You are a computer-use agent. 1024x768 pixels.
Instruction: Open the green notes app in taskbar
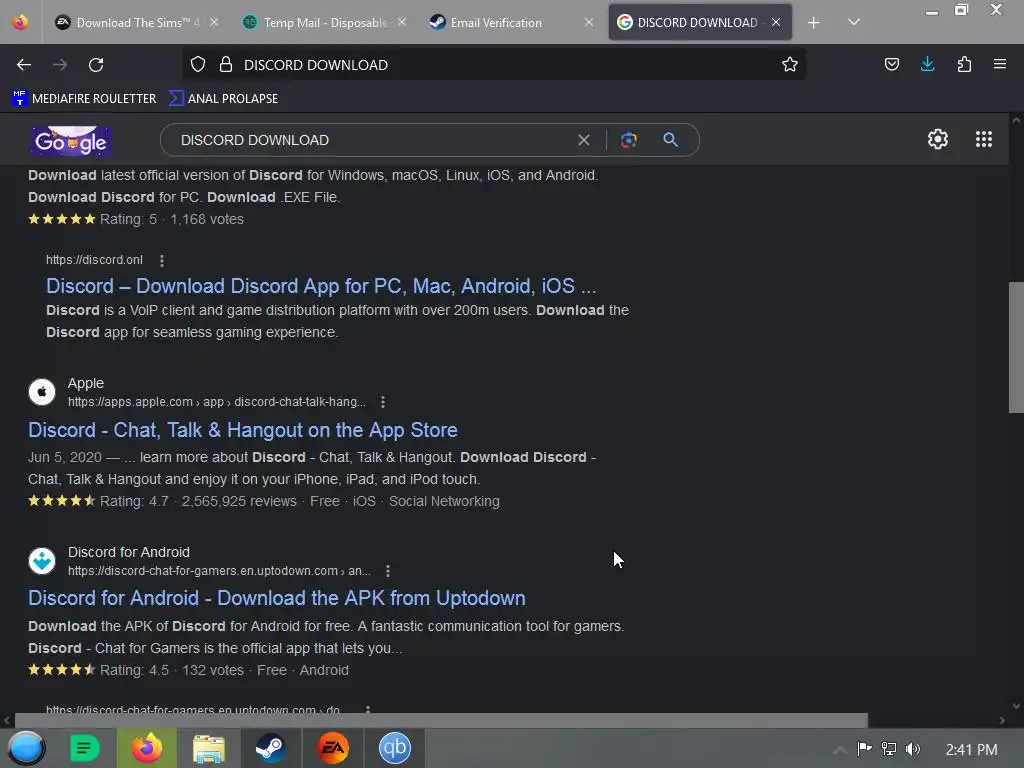(84, 748)
